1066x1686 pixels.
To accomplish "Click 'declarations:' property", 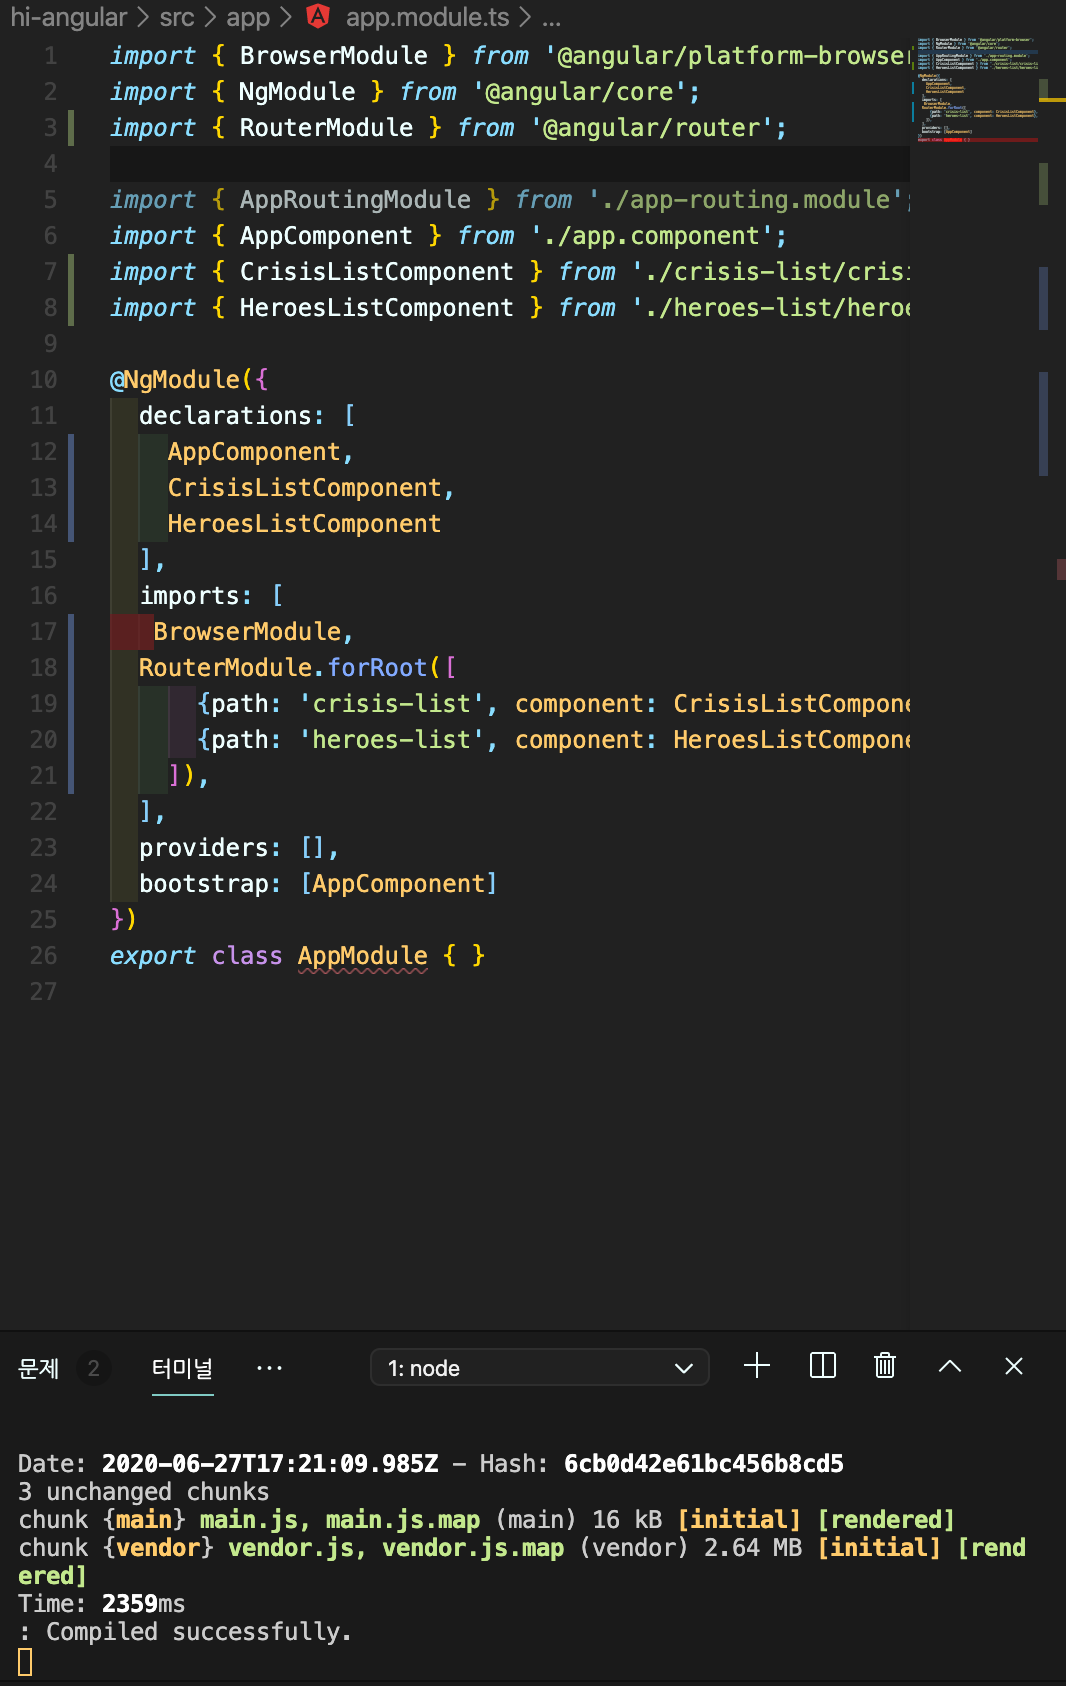I will [232, 416].
